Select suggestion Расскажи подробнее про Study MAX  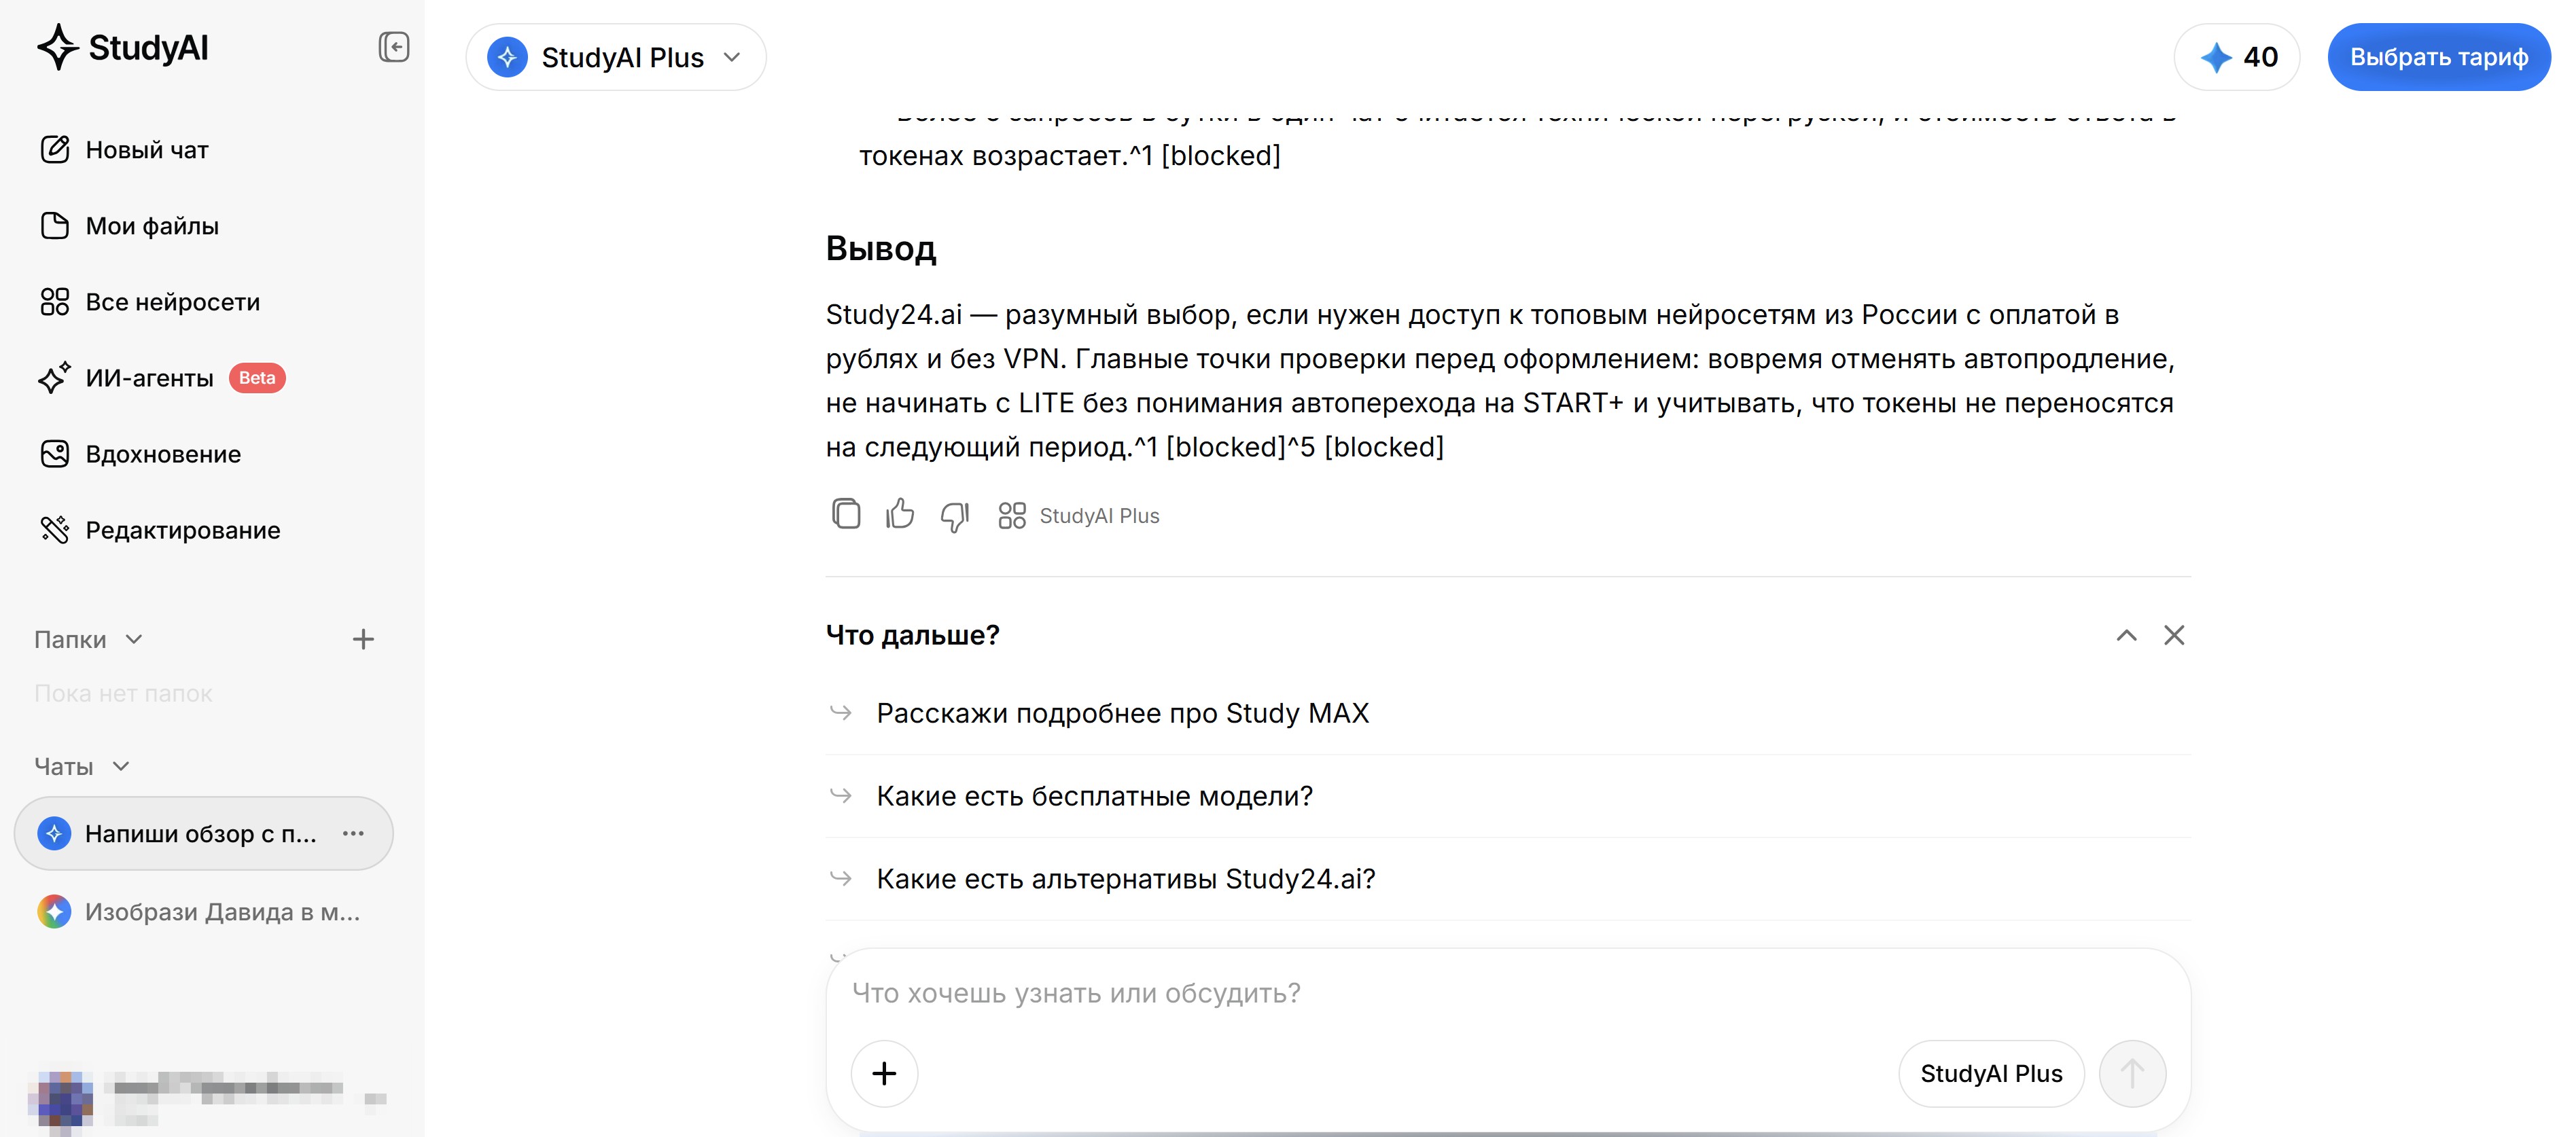pos(1508,713)
